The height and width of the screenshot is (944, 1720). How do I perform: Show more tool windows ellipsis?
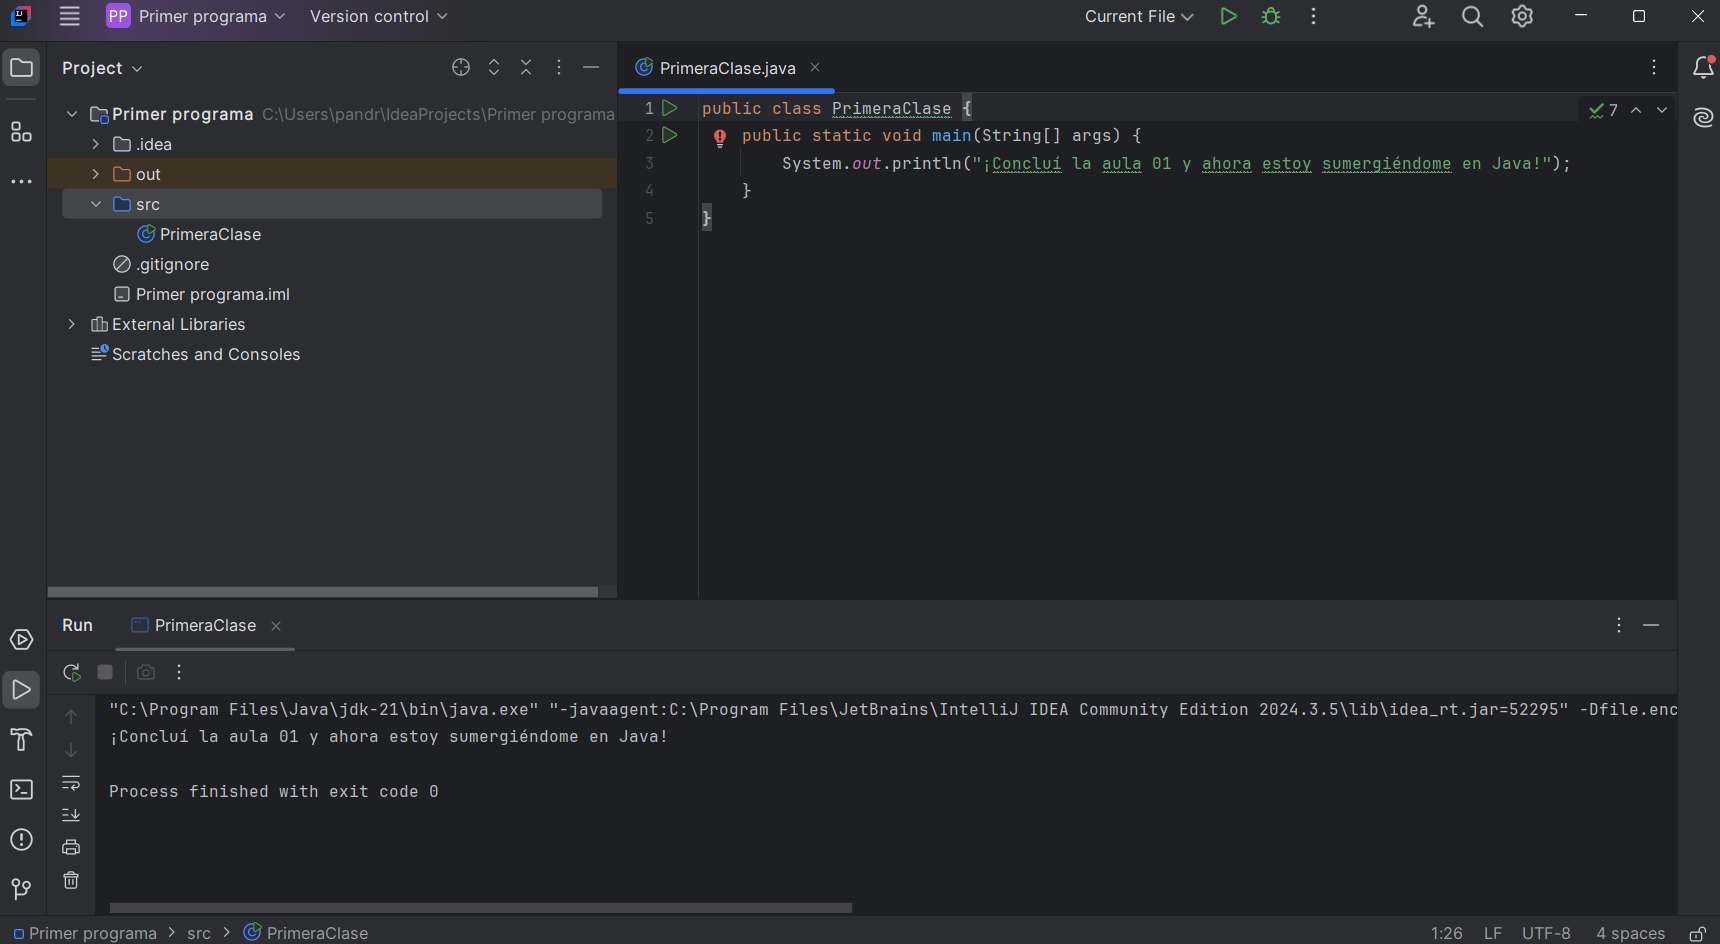tap(21, 182)
